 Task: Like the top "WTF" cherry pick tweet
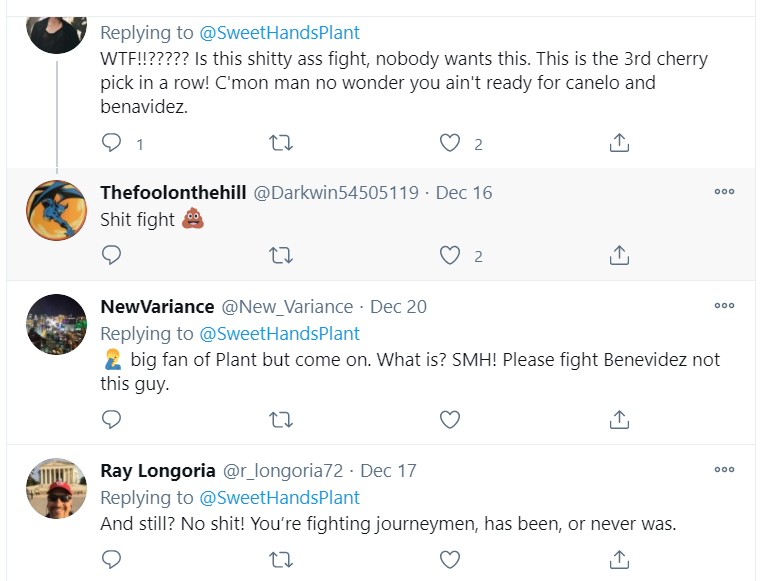click(x=450, y=143)
